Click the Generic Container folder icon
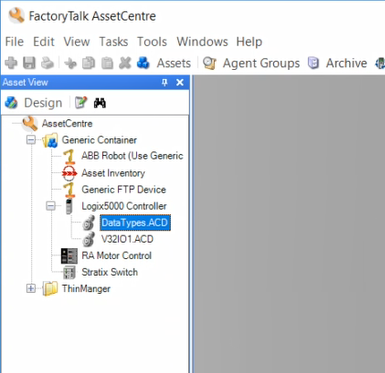Viewport: 385px width, 373px height. pos(50,140)
